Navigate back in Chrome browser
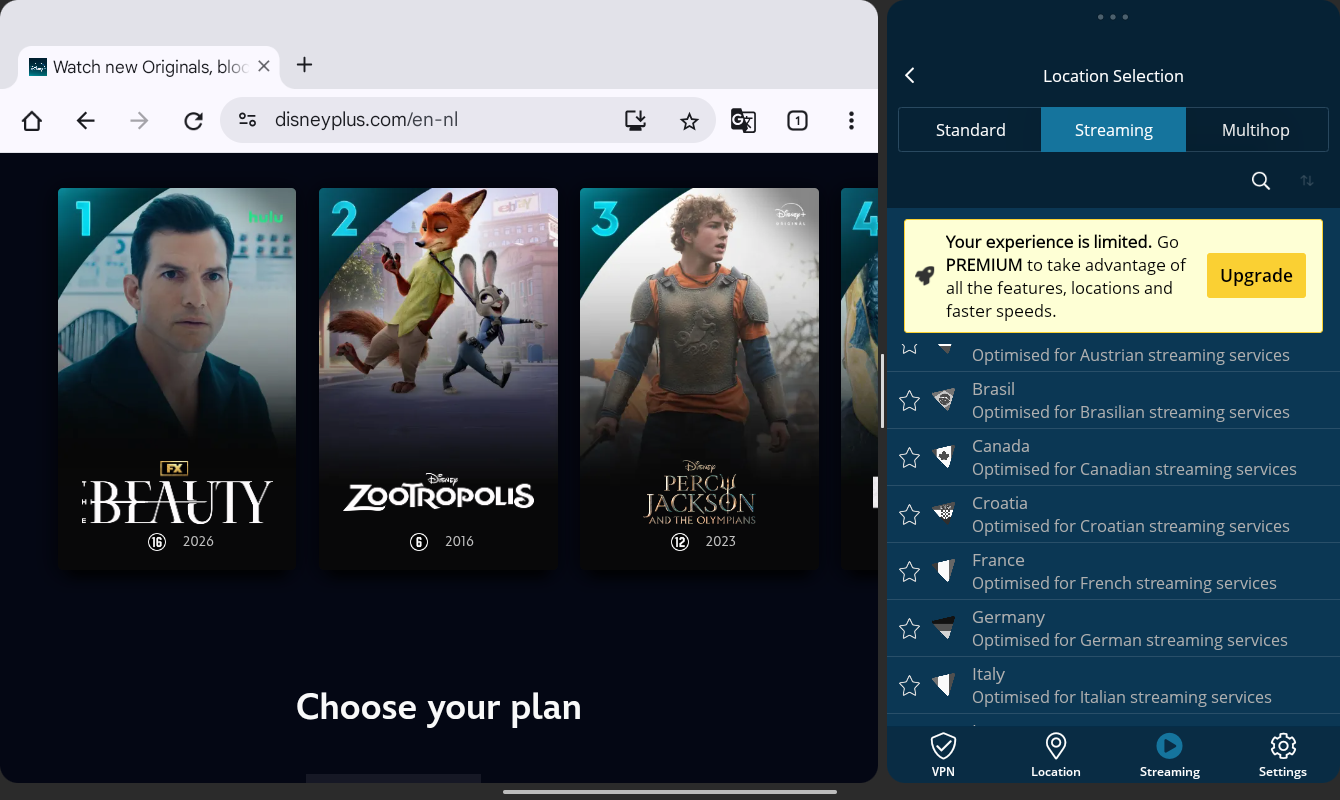 86,121
